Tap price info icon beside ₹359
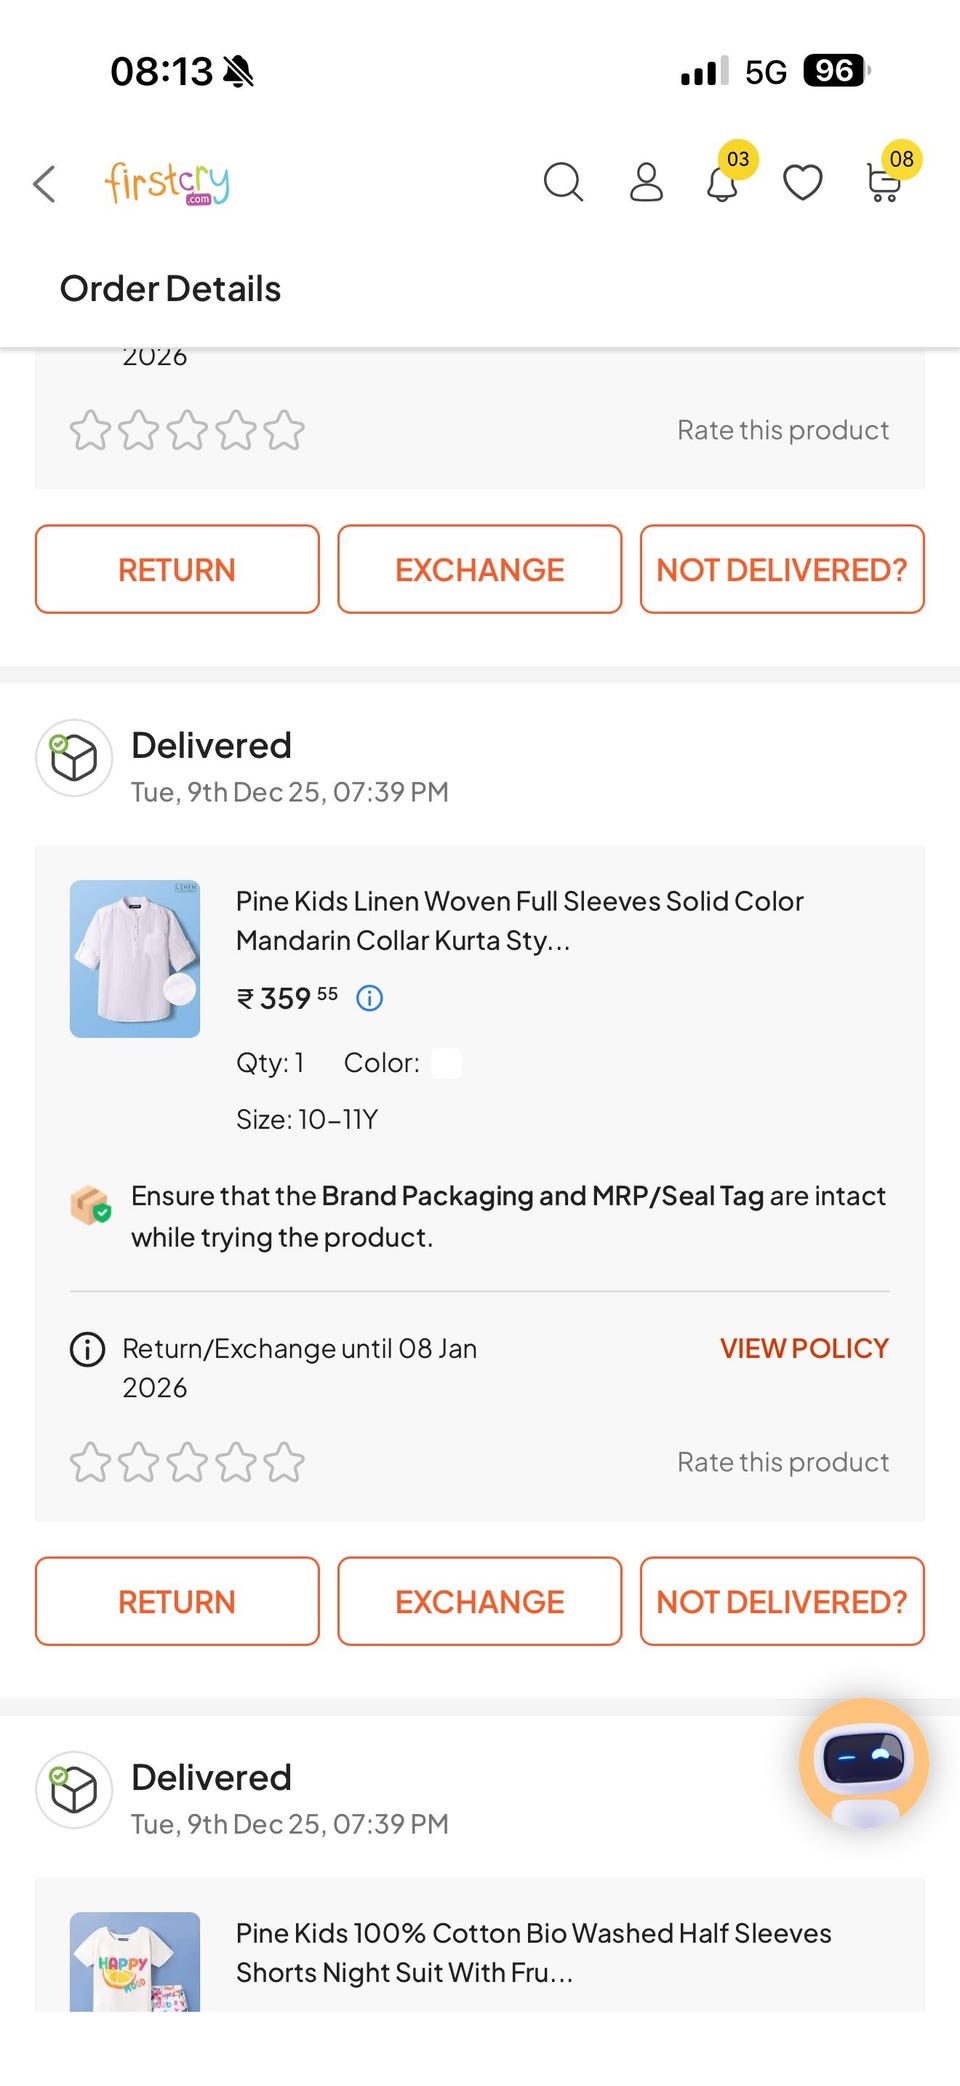Image resolution: width=960 pixels, height=2086 pixels. tap(369, 998)
